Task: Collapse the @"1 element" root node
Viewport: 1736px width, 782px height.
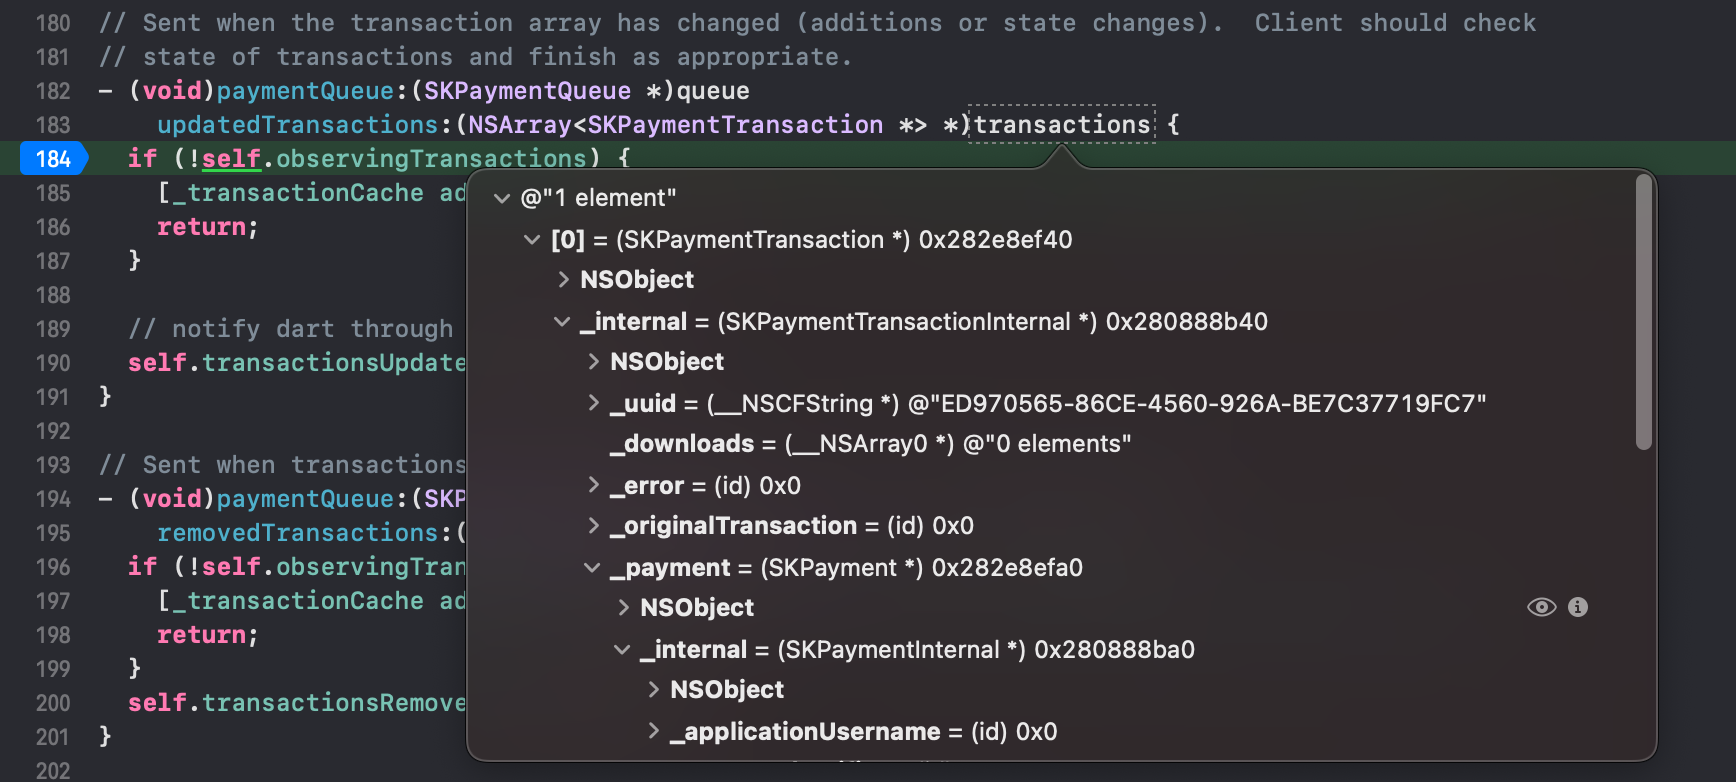Action: [503, 198]
